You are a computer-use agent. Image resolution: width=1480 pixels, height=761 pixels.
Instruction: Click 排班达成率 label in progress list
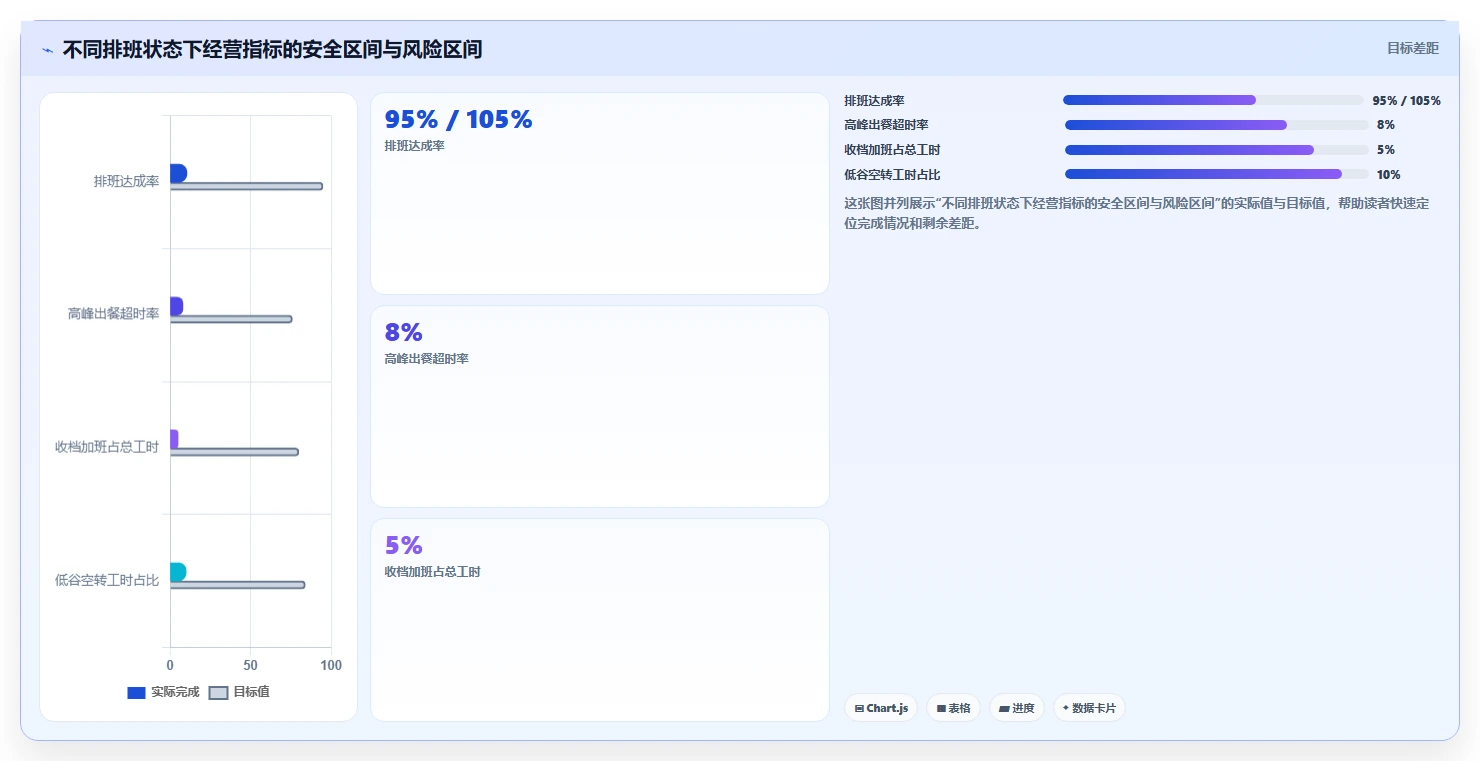coord(874,101)
